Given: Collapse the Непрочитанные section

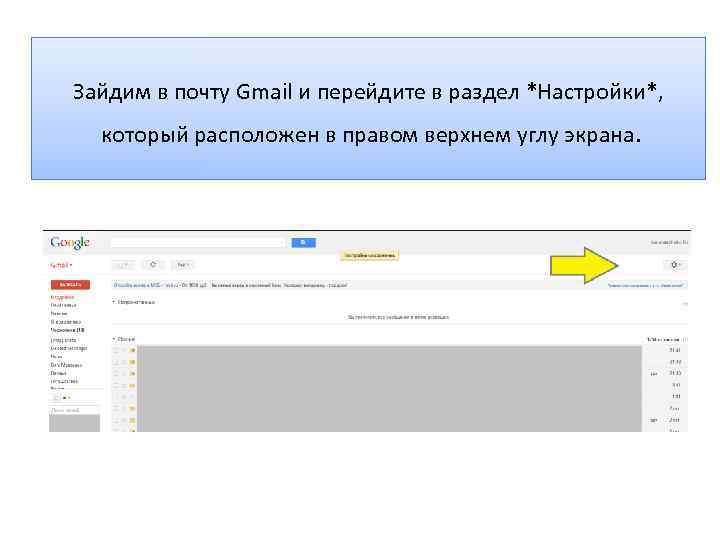Looking at the screenshot, I should tap(134, 302).
